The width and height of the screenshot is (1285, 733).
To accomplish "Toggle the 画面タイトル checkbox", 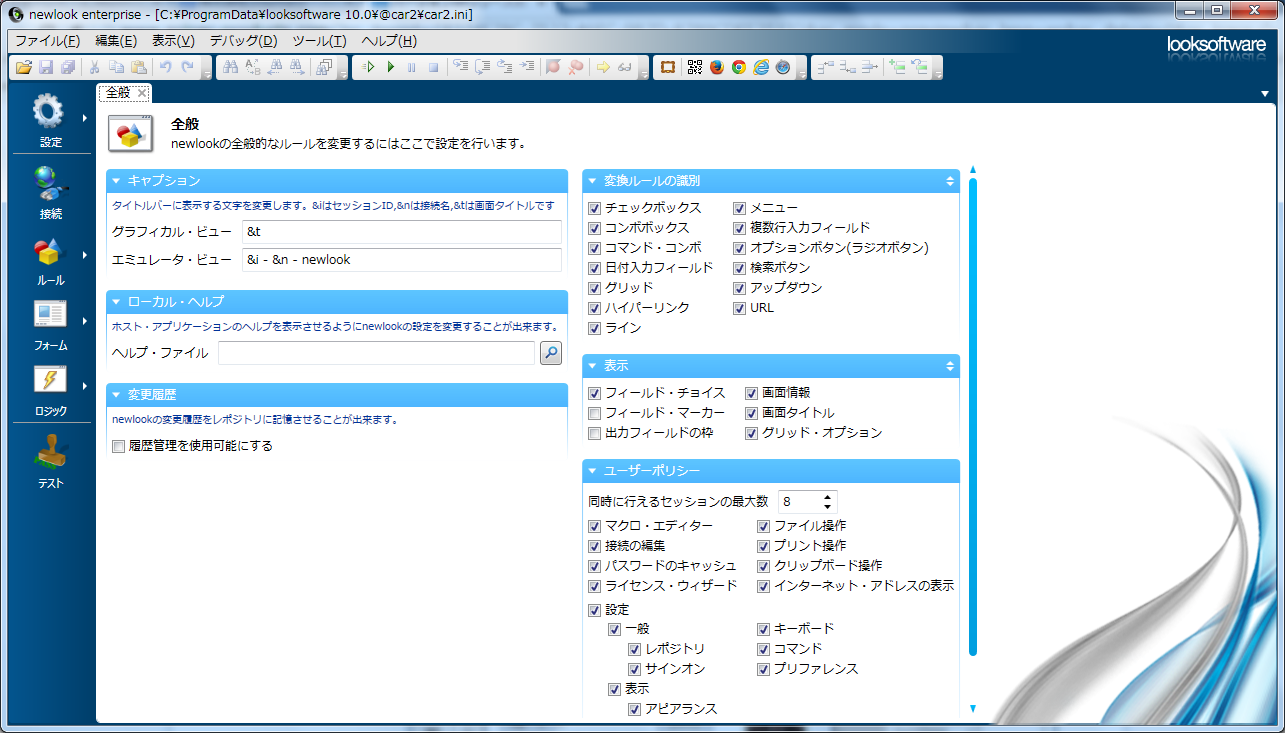I will (752, 413).
